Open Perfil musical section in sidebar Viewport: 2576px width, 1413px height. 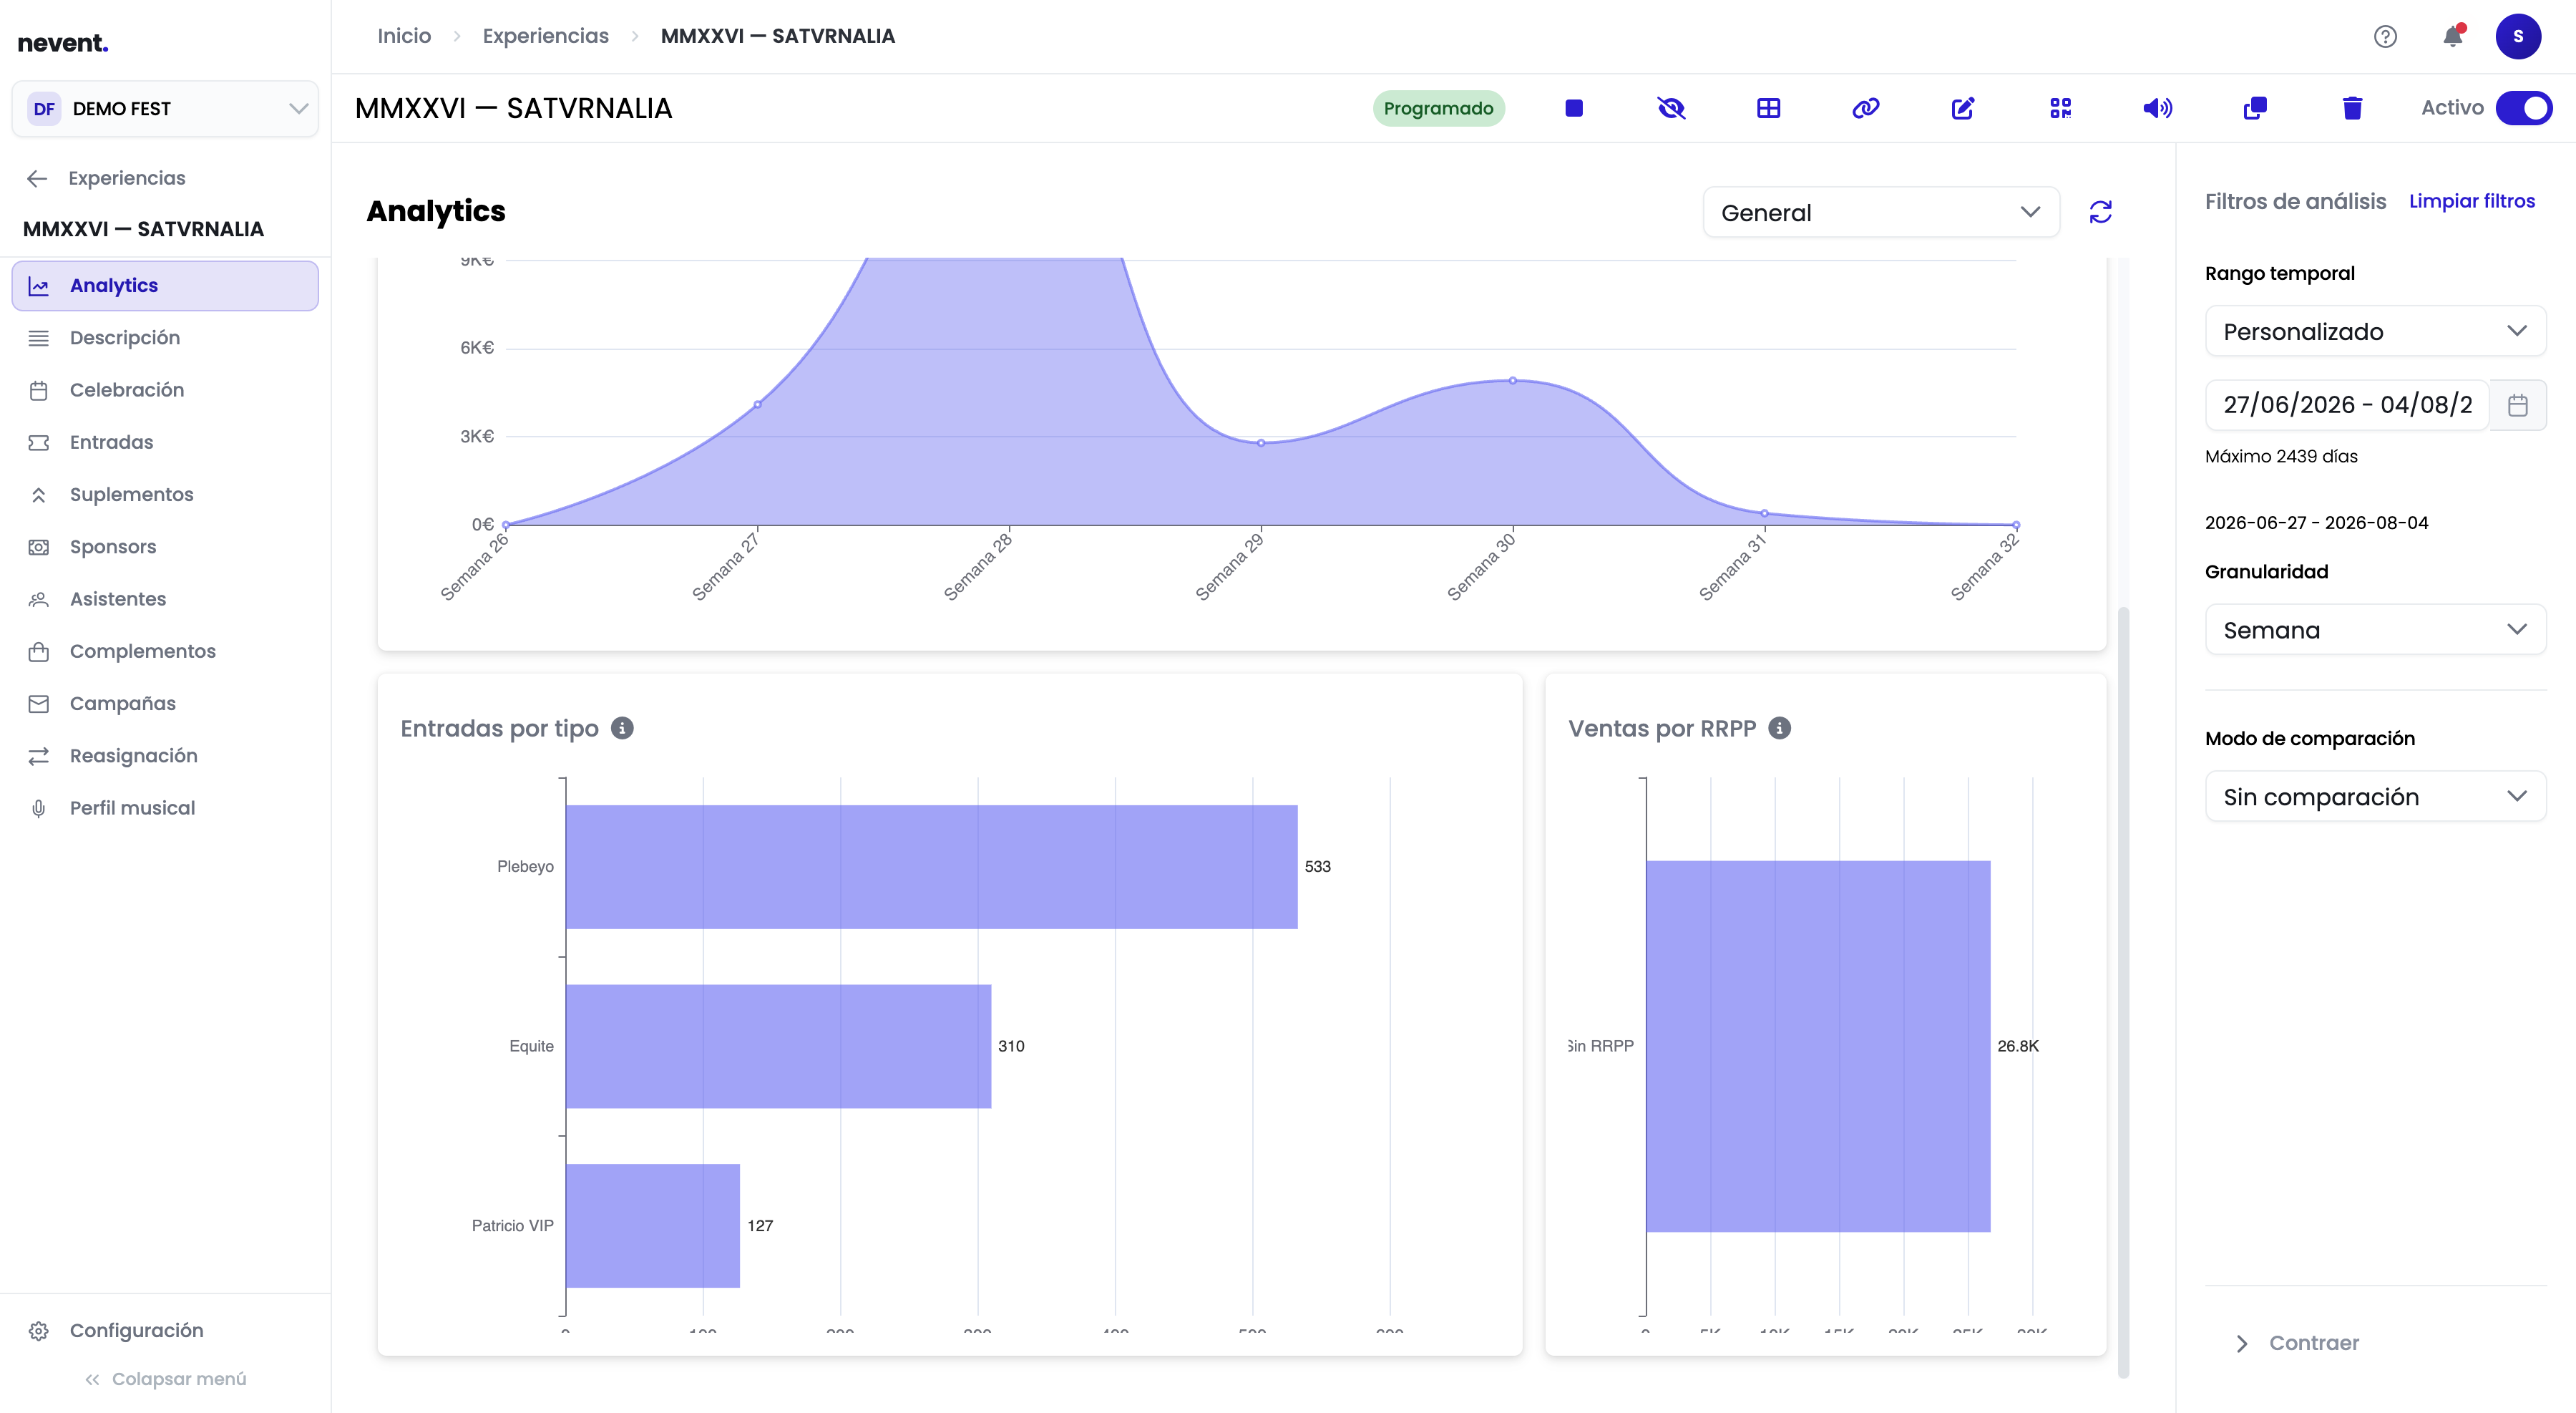165,808
